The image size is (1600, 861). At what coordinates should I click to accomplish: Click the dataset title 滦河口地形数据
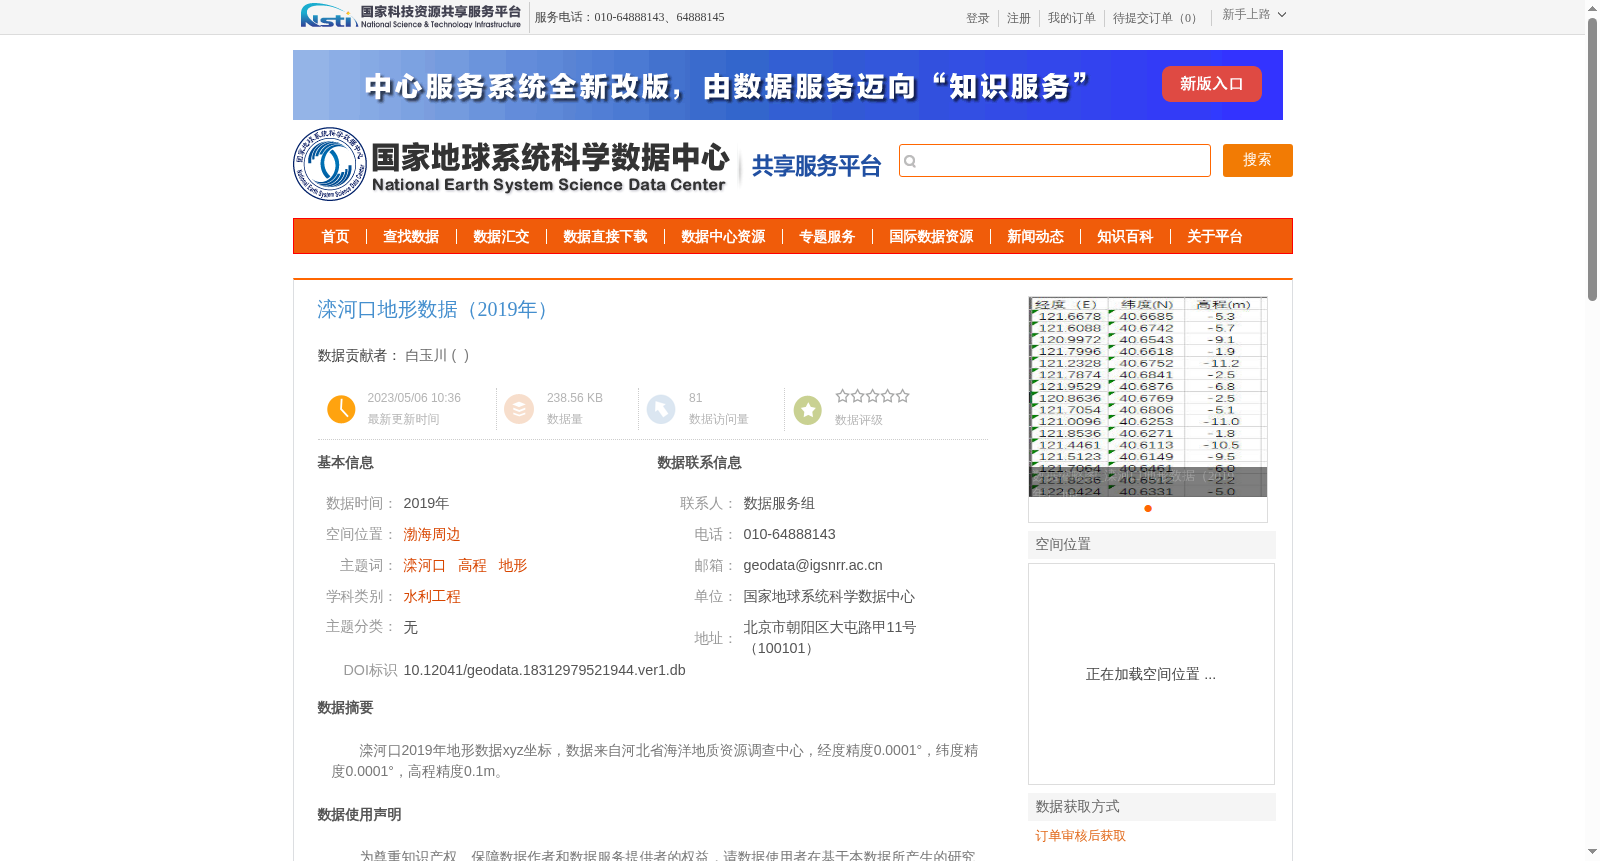click(435, 310)
